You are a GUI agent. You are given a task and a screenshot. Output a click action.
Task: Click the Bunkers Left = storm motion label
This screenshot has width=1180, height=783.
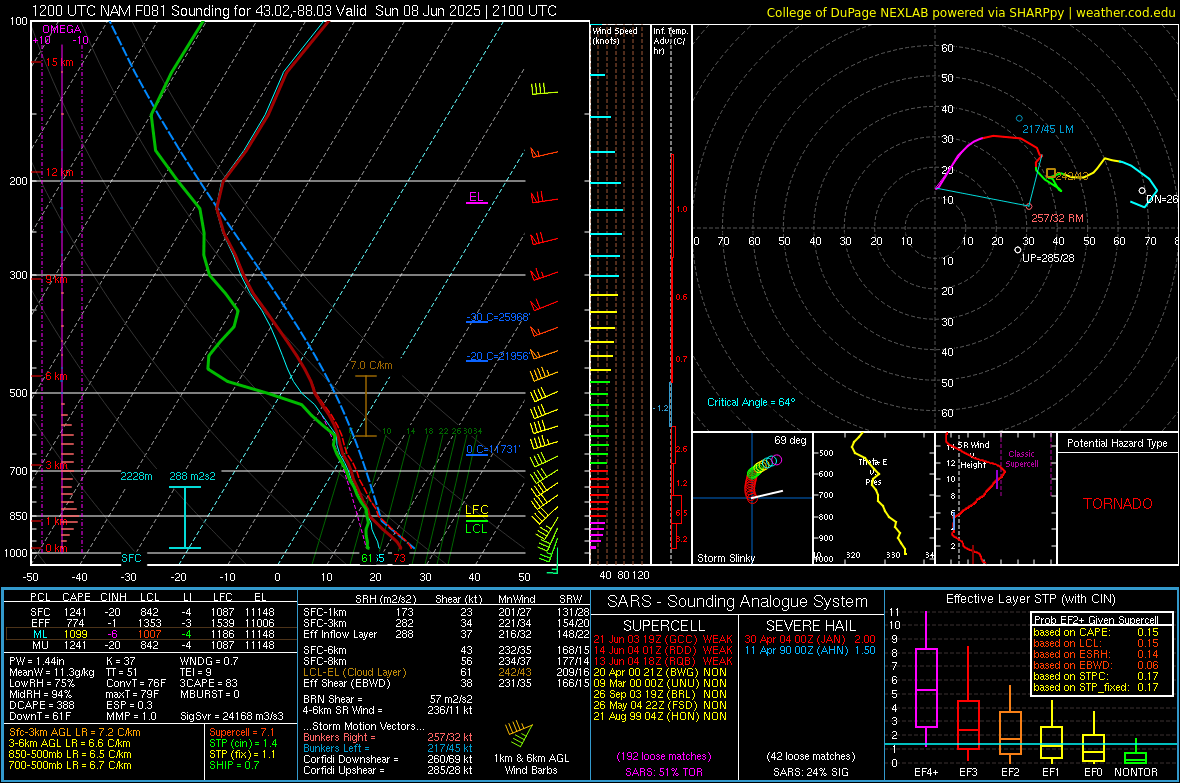pyautogui.click(x=336, y=749)
